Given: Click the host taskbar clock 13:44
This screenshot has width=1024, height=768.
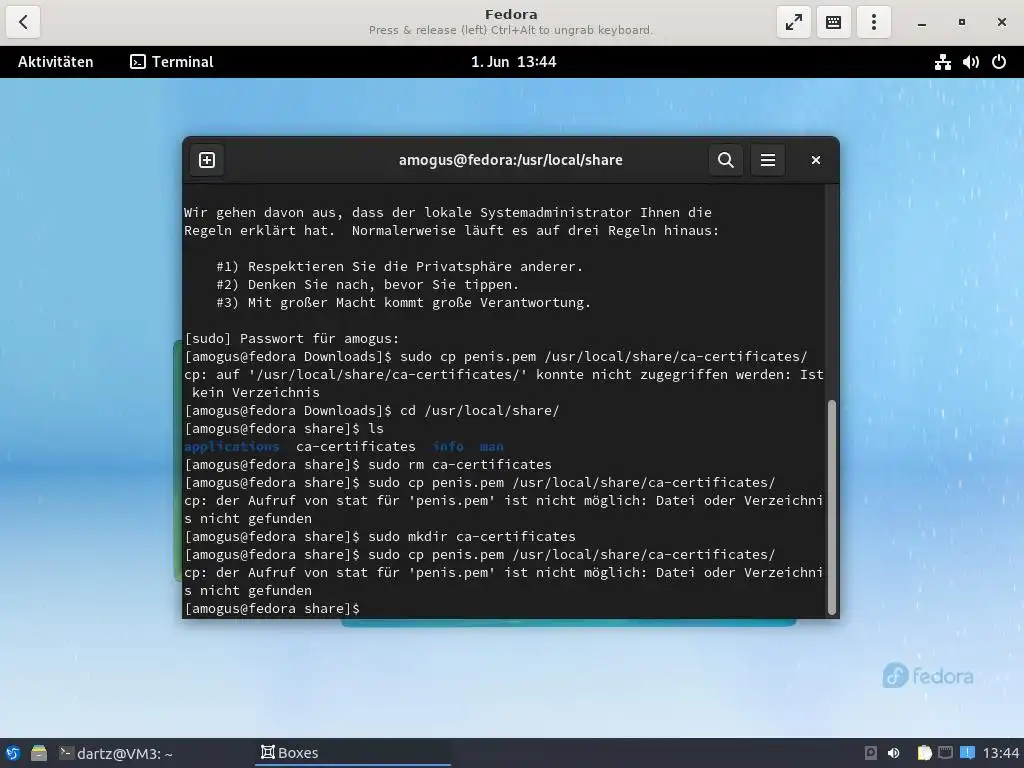Looking at the screenshot, I should pyautogui.click(x=1000, y=753).
